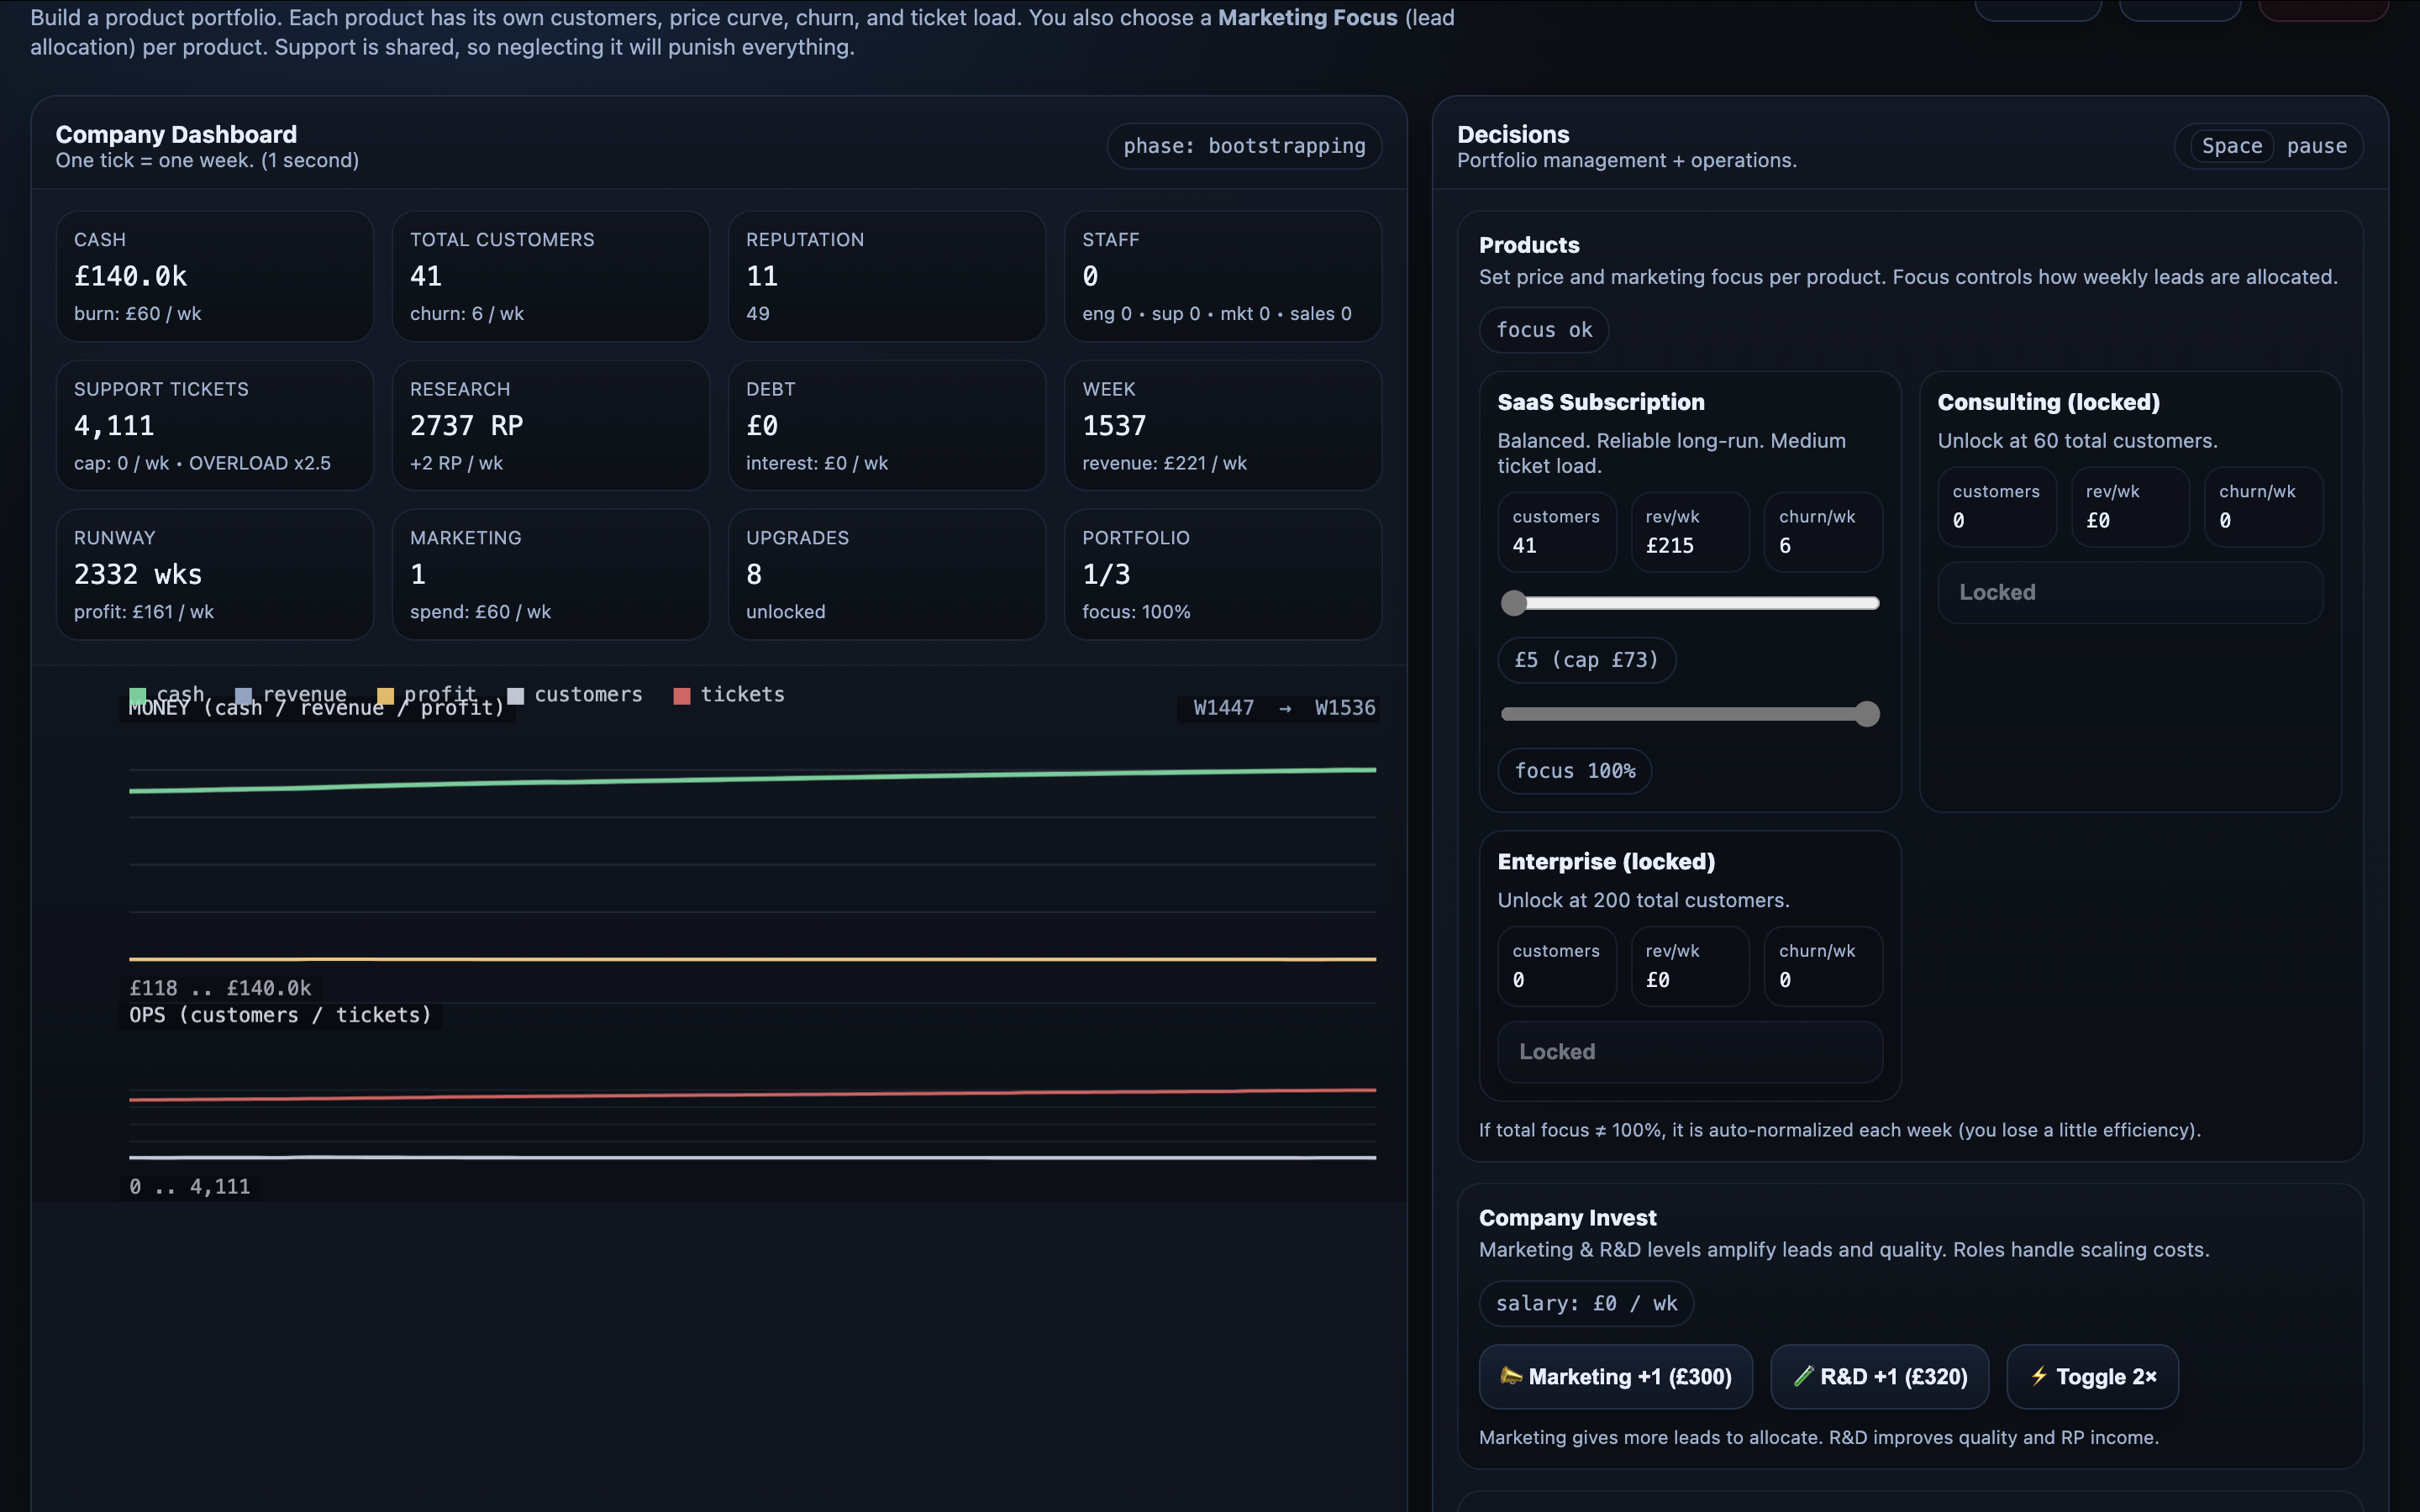Image resolution: width=2420 pixels, height=1512 pixels.
Task: Click the Consulting Locked box
Action: 2129,592
